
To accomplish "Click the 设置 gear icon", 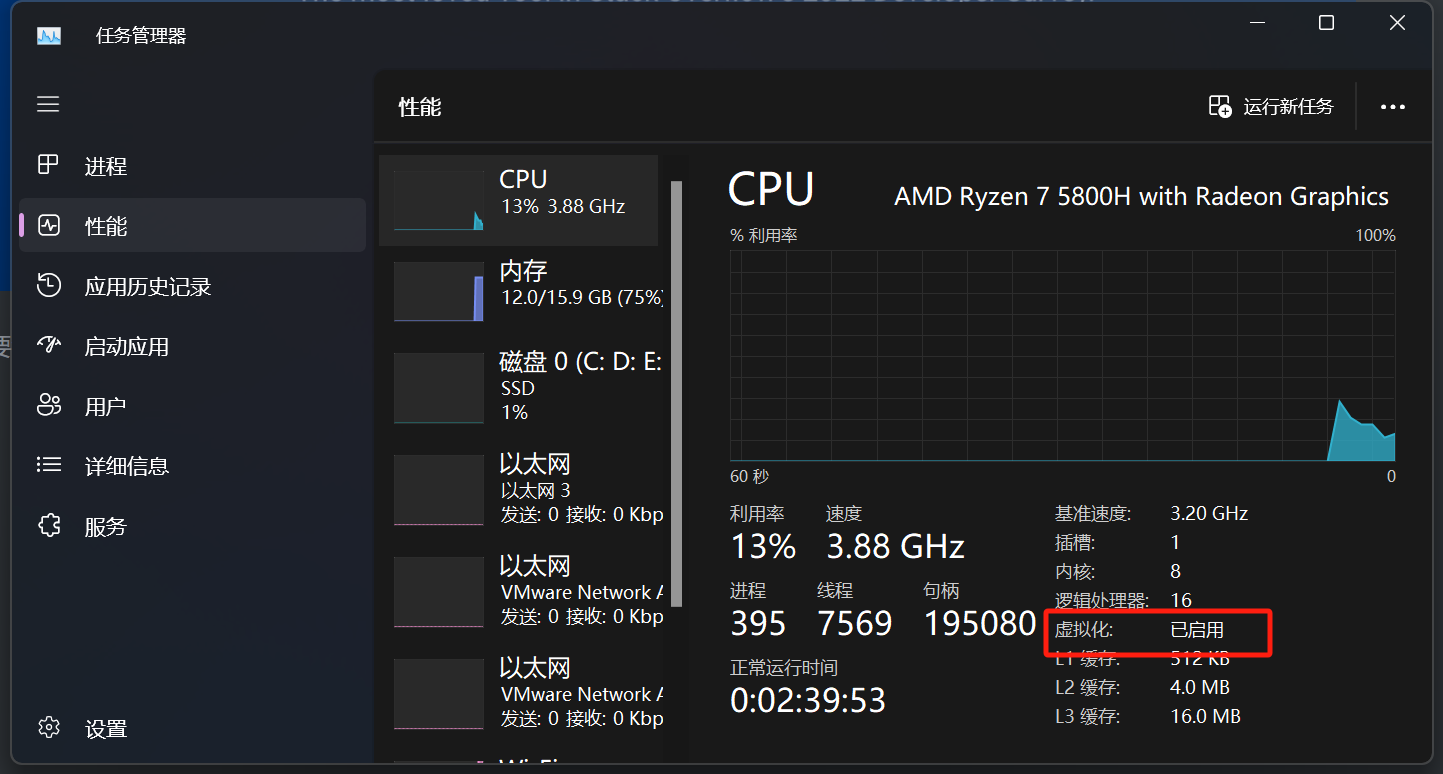I will tap(48, 728).
